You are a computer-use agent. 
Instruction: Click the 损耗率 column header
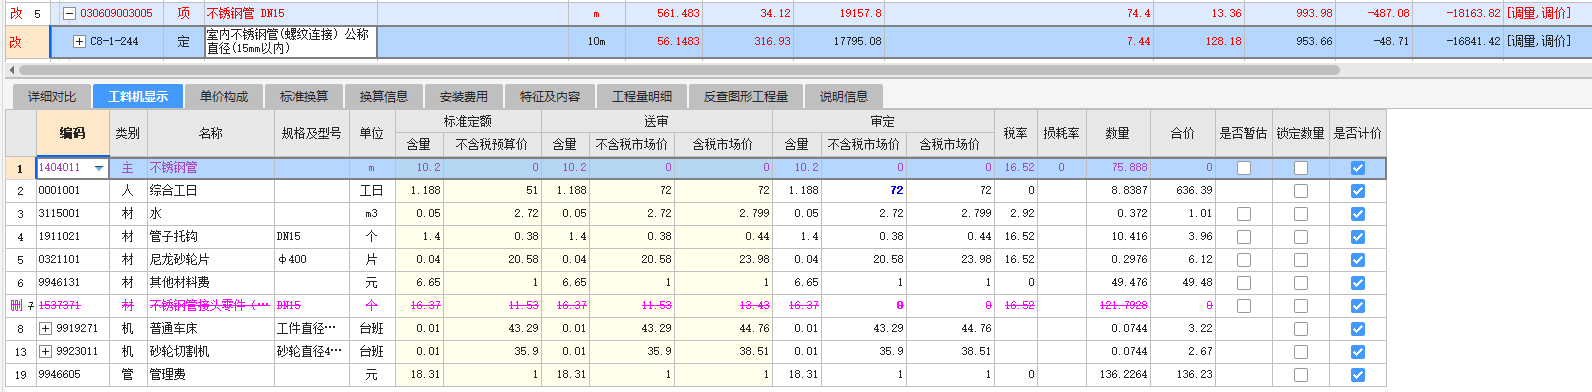point(1061,133)
